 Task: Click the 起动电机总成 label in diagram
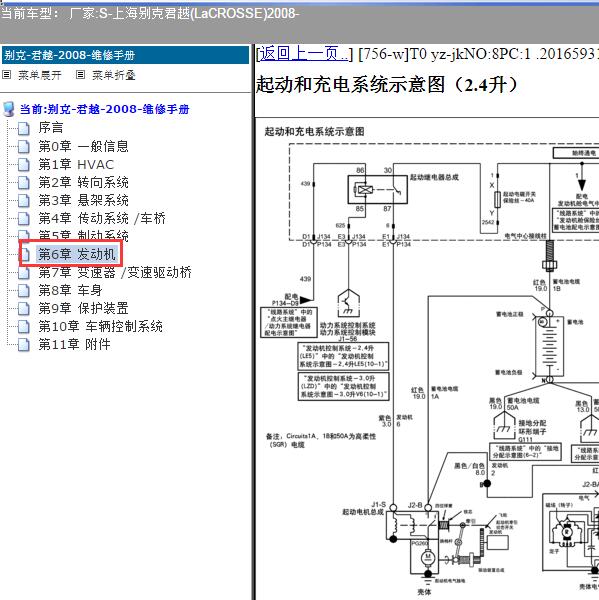click(x=362, y=512)
